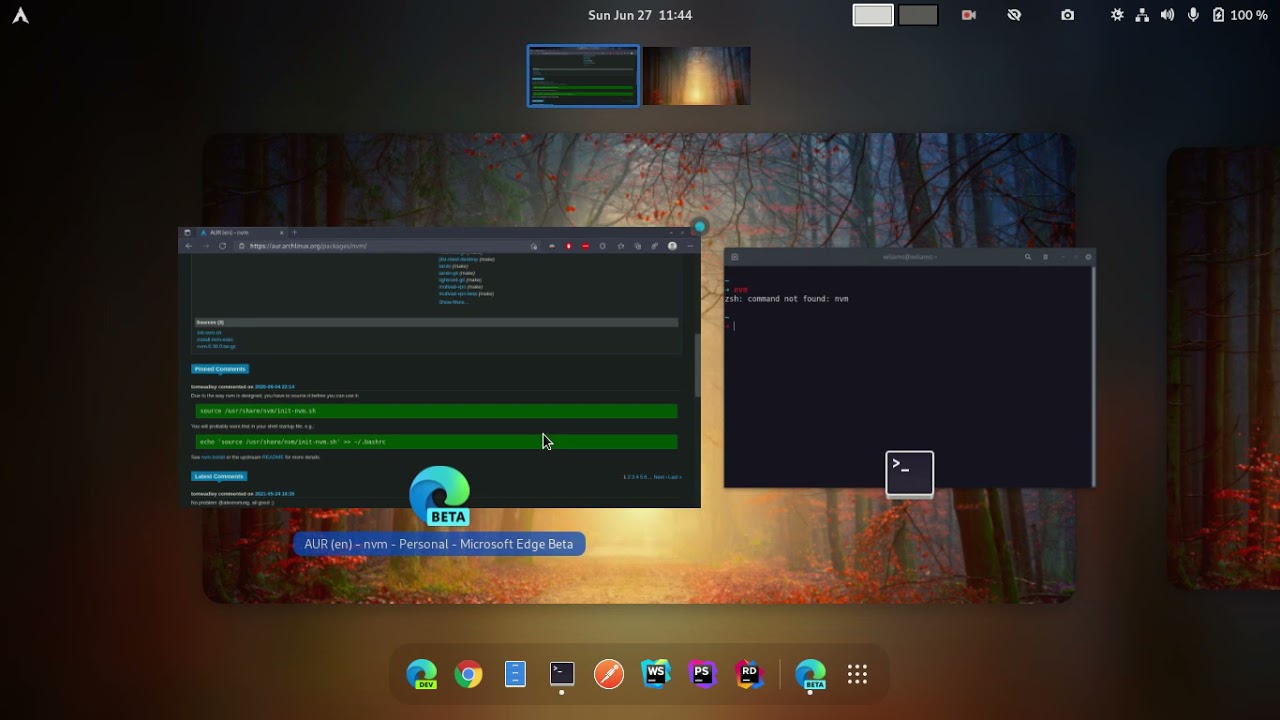Launch Postman from the dock
This screenshot has width=1280, height=720.
tap(609, 675)
